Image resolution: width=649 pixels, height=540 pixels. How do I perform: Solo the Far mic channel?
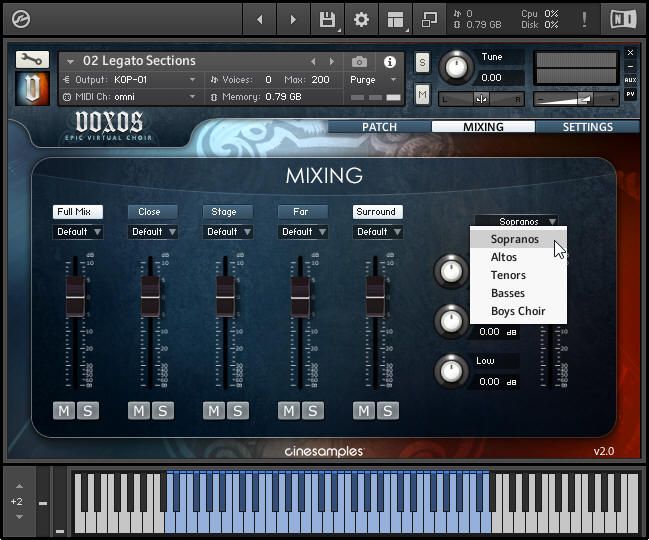[312, 411]
